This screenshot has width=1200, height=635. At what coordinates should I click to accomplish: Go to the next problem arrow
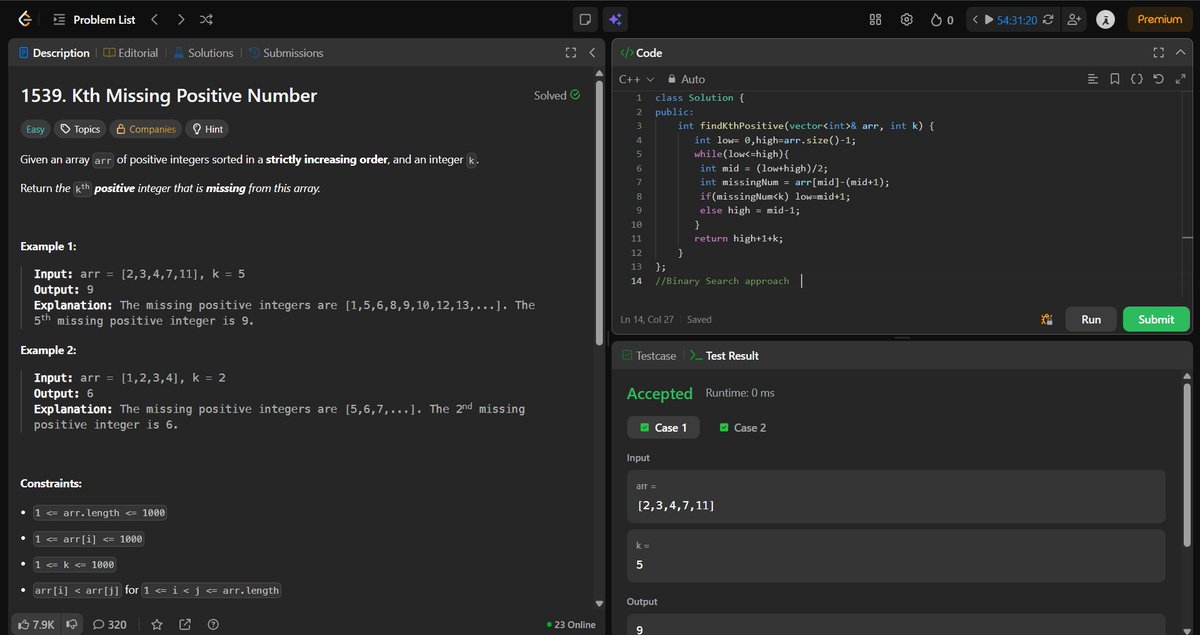click(x=180, y=19)
